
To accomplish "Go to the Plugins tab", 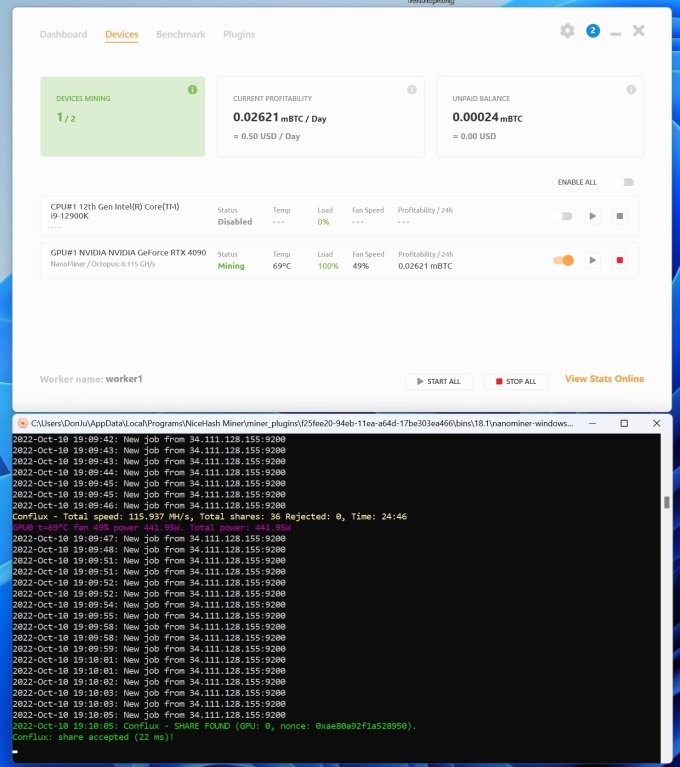I will (x=239, y=34).
